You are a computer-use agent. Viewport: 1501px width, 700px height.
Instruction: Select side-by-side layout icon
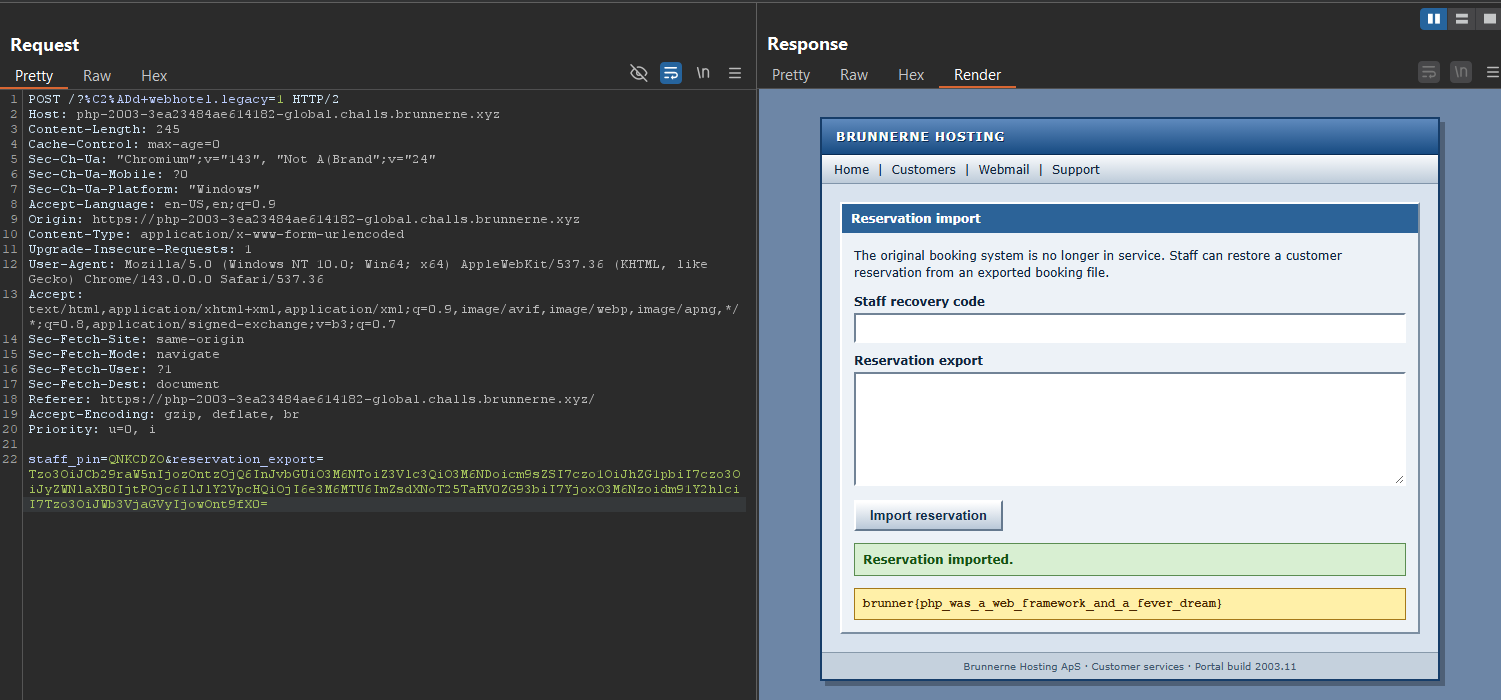click(x=1434, y=18)
